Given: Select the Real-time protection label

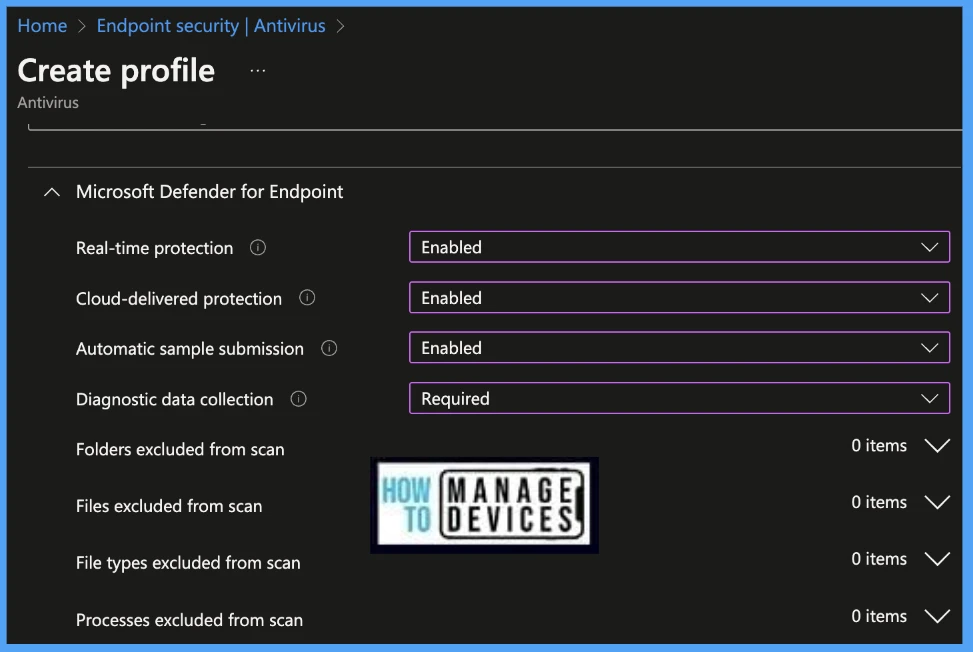Looking at the screenshot, I should [155, 248].
